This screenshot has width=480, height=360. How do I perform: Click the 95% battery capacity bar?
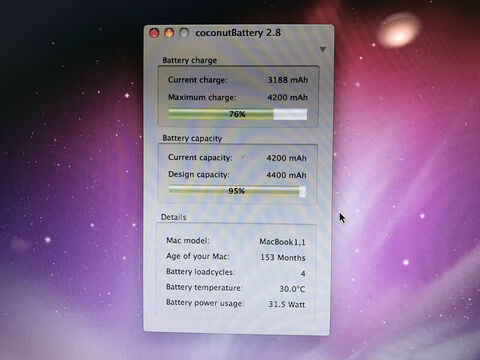click(237, 191)
